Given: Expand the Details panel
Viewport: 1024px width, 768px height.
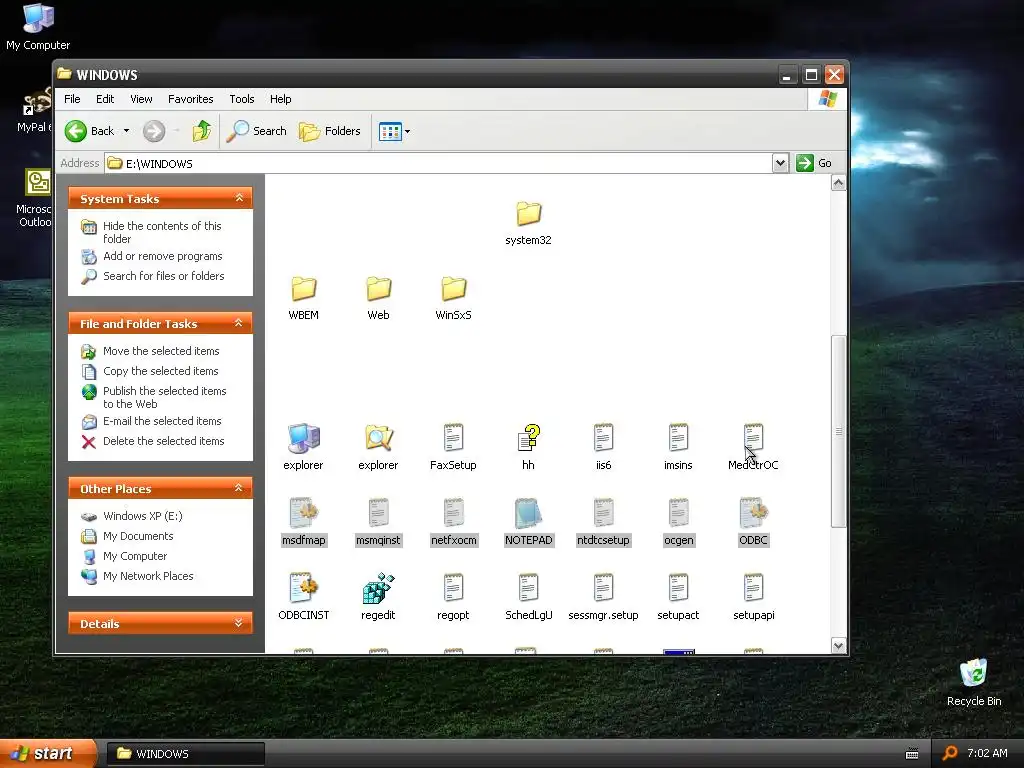Looking at the screenshot, I should (x=239, y=623).
